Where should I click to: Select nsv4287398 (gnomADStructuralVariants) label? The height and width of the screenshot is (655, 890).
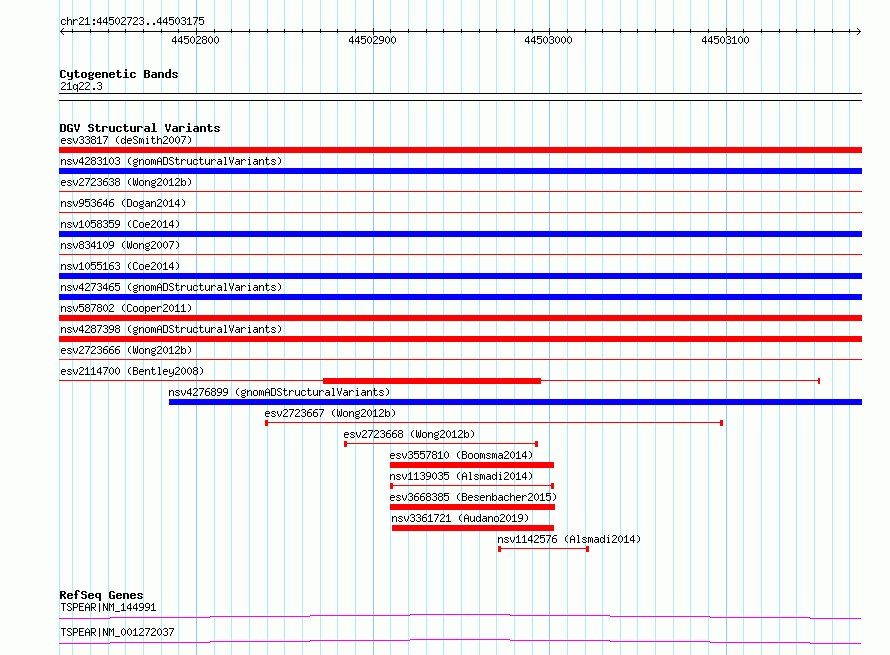pyautogui.click(x=171, y=329)
